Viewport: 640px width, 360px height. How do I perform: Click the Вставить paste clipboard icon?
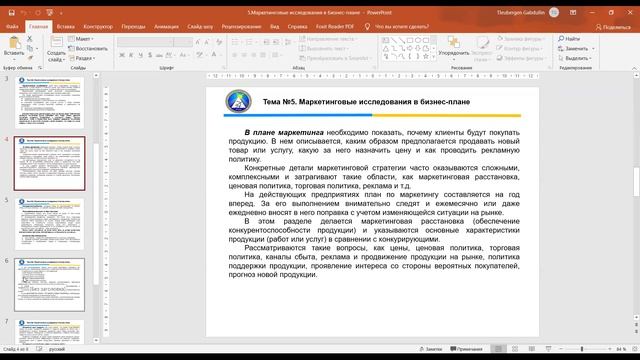click(14, 42)
